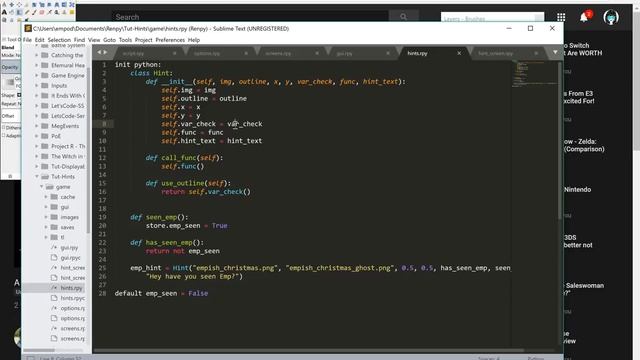This screenshot has width=640, height=360.
Task: Click the browser search box behind
Action: click(250, 16)
